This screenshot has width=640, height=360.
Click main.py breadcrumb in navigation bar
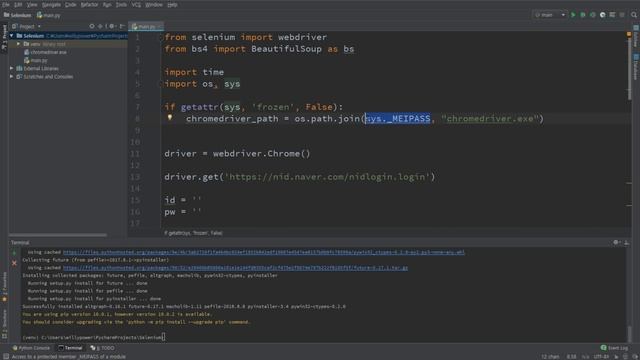49,15
